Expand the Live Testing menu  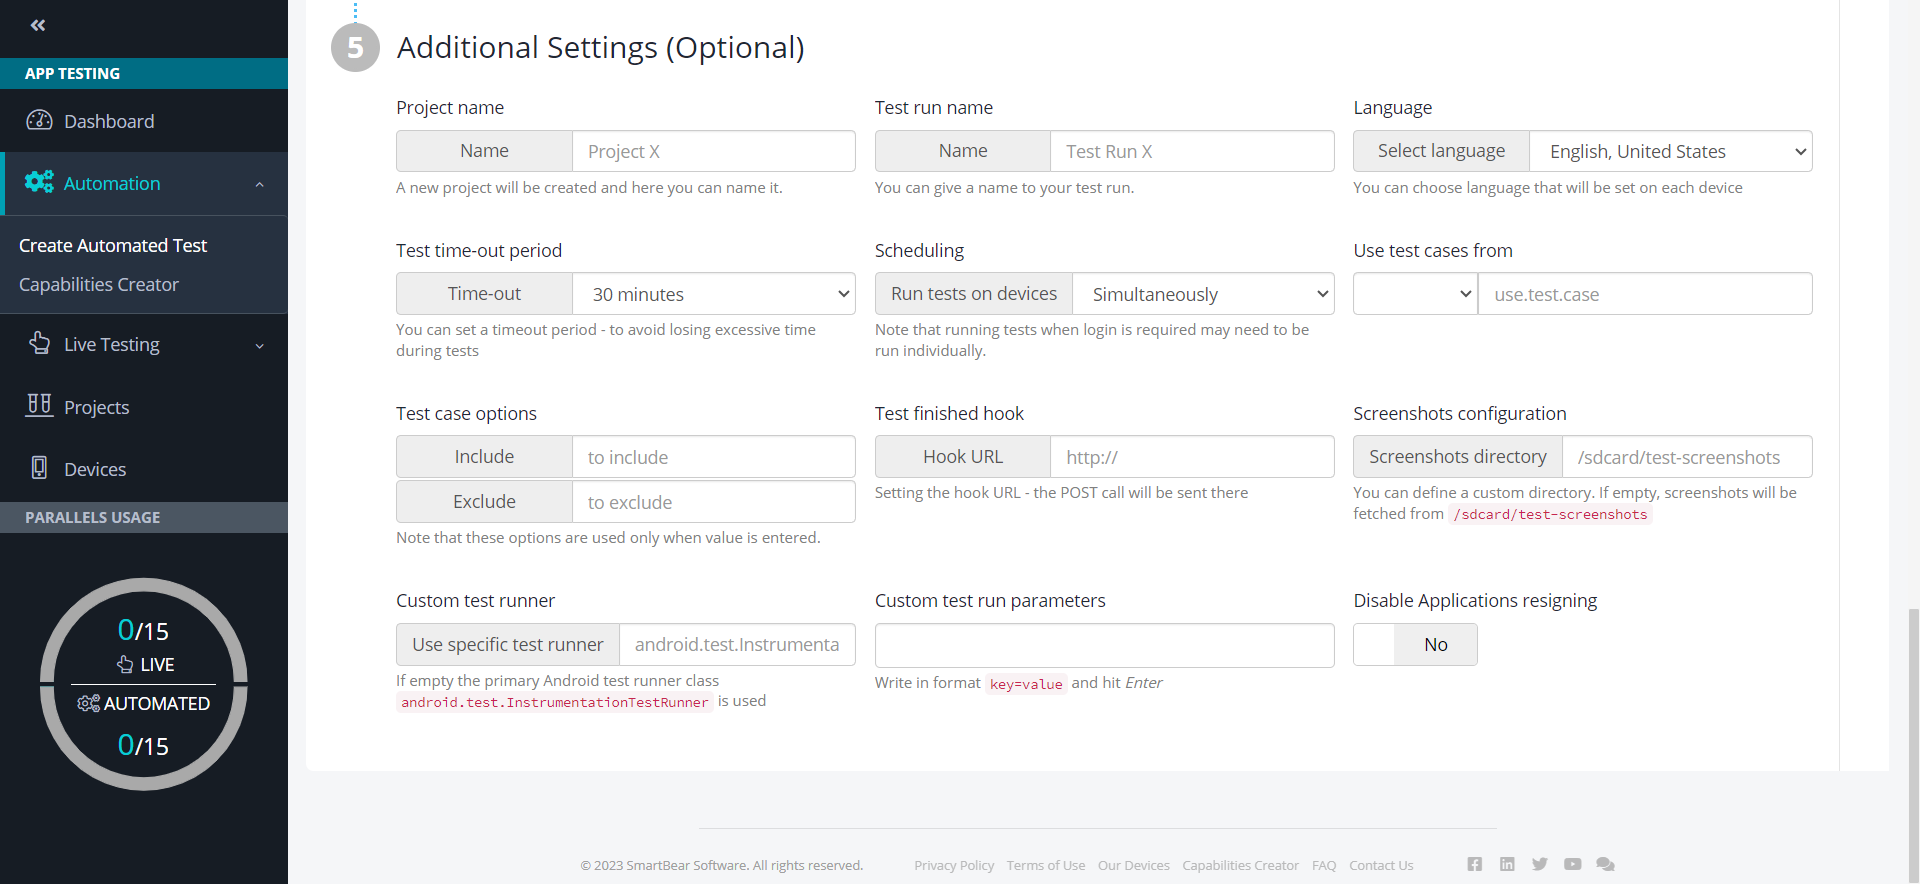point(144,345)
